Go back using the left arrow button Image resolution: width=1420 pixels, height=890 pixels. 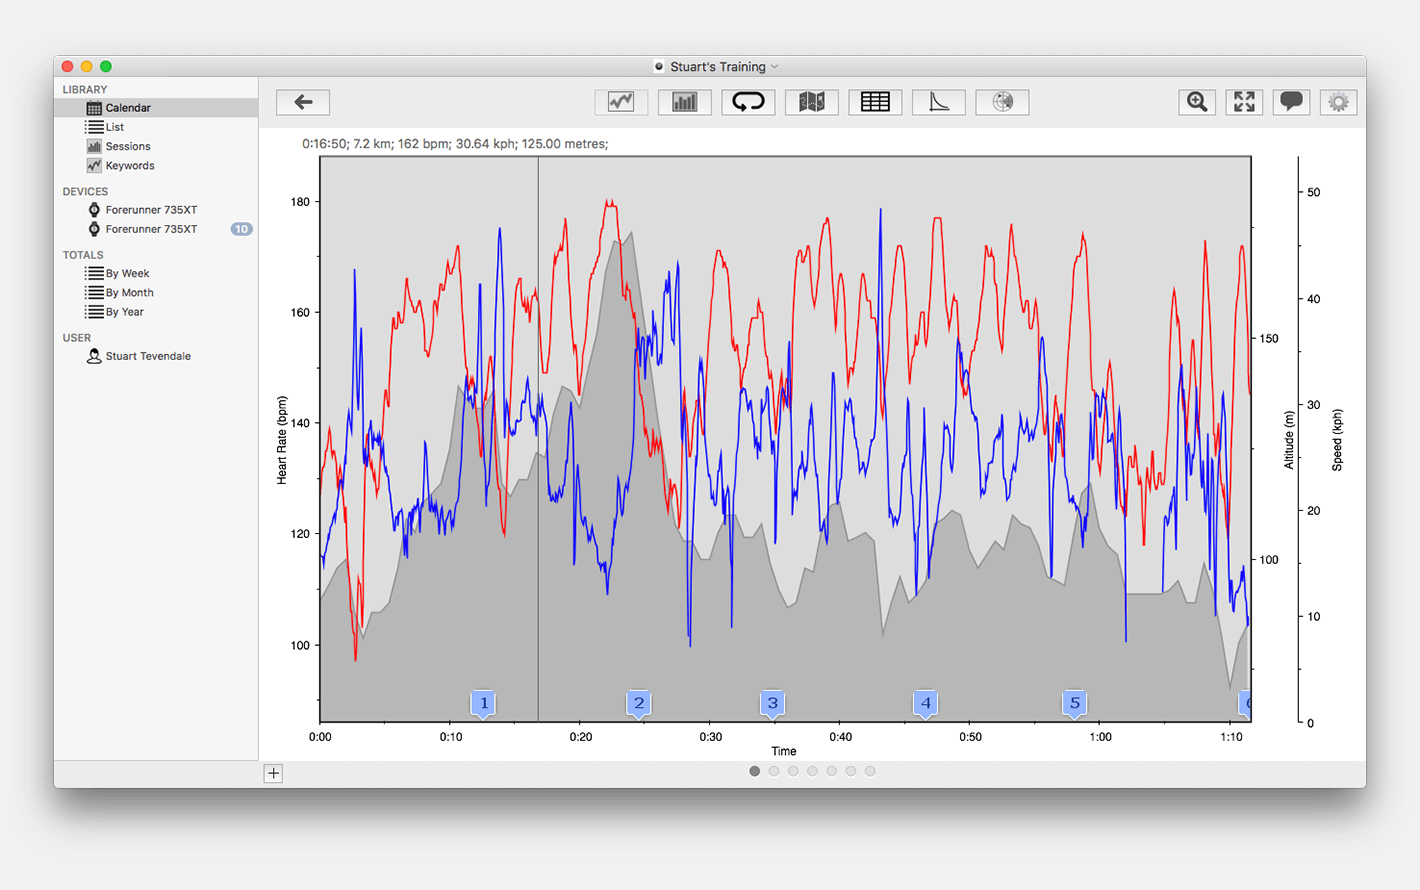coord(303,102)
